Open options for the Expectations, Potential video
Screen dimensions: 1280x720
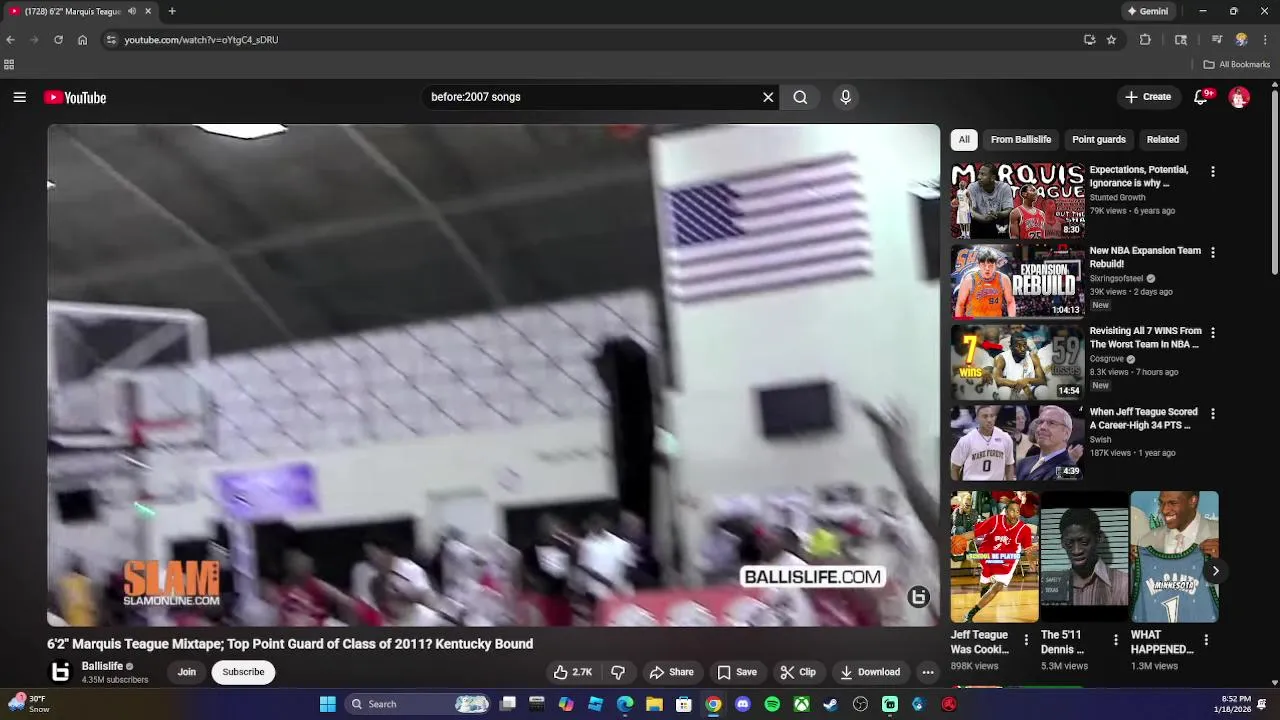(x=1213, y=172)
